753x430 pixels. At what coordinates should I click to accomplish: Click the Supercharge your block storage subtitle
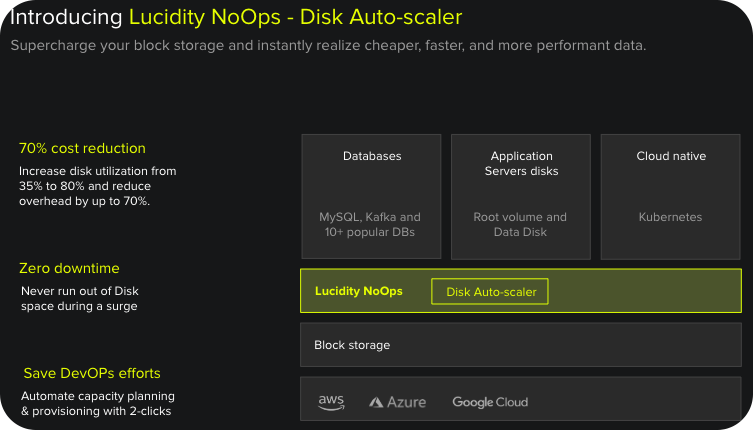329,46
